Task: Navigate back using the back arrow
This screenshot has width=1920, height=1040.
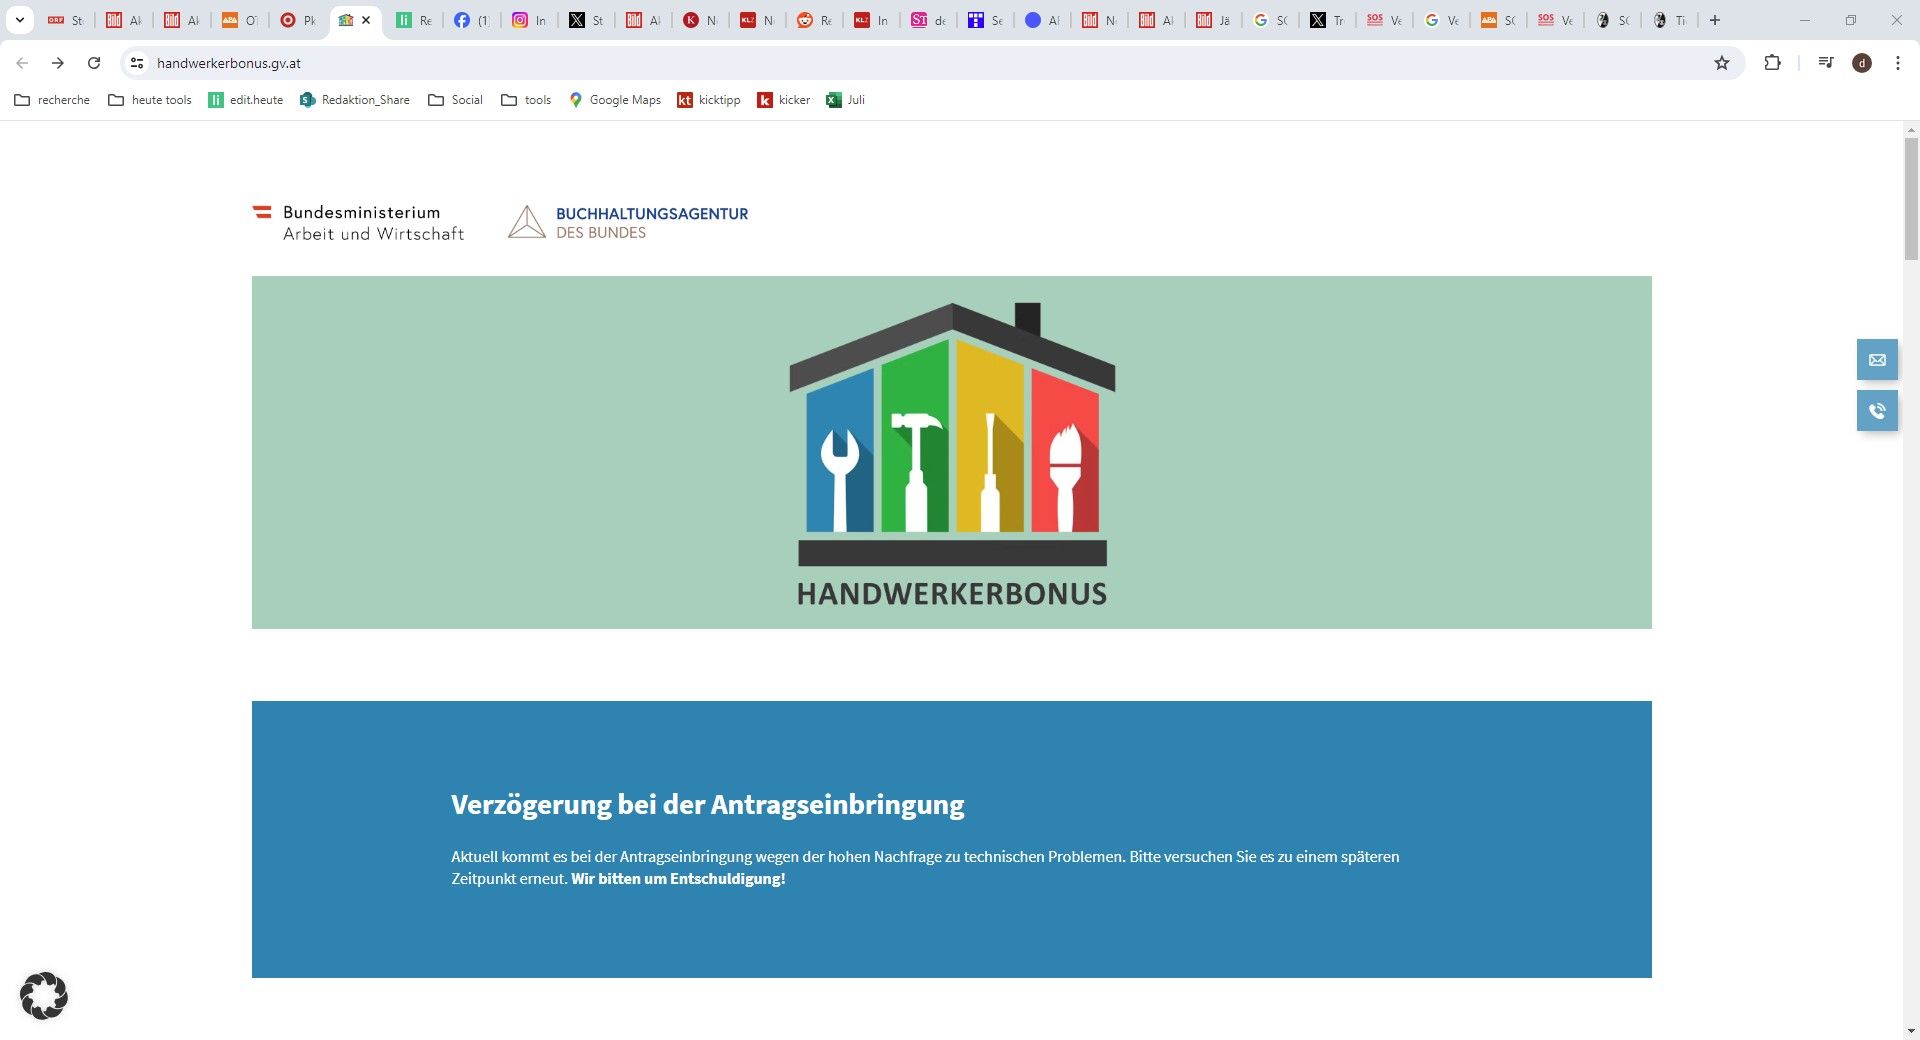Action: (x=21, y=62)
